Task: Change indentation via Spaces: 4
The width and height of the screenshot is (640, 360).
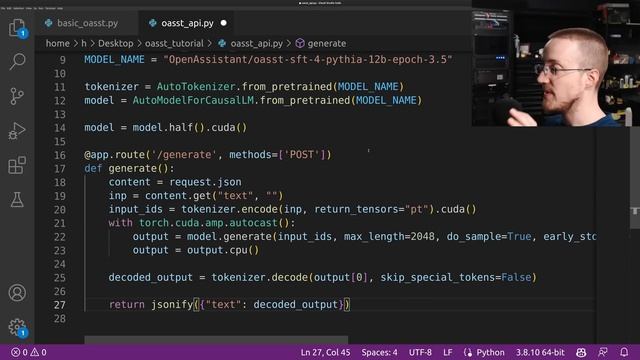Action: point(379,352)
